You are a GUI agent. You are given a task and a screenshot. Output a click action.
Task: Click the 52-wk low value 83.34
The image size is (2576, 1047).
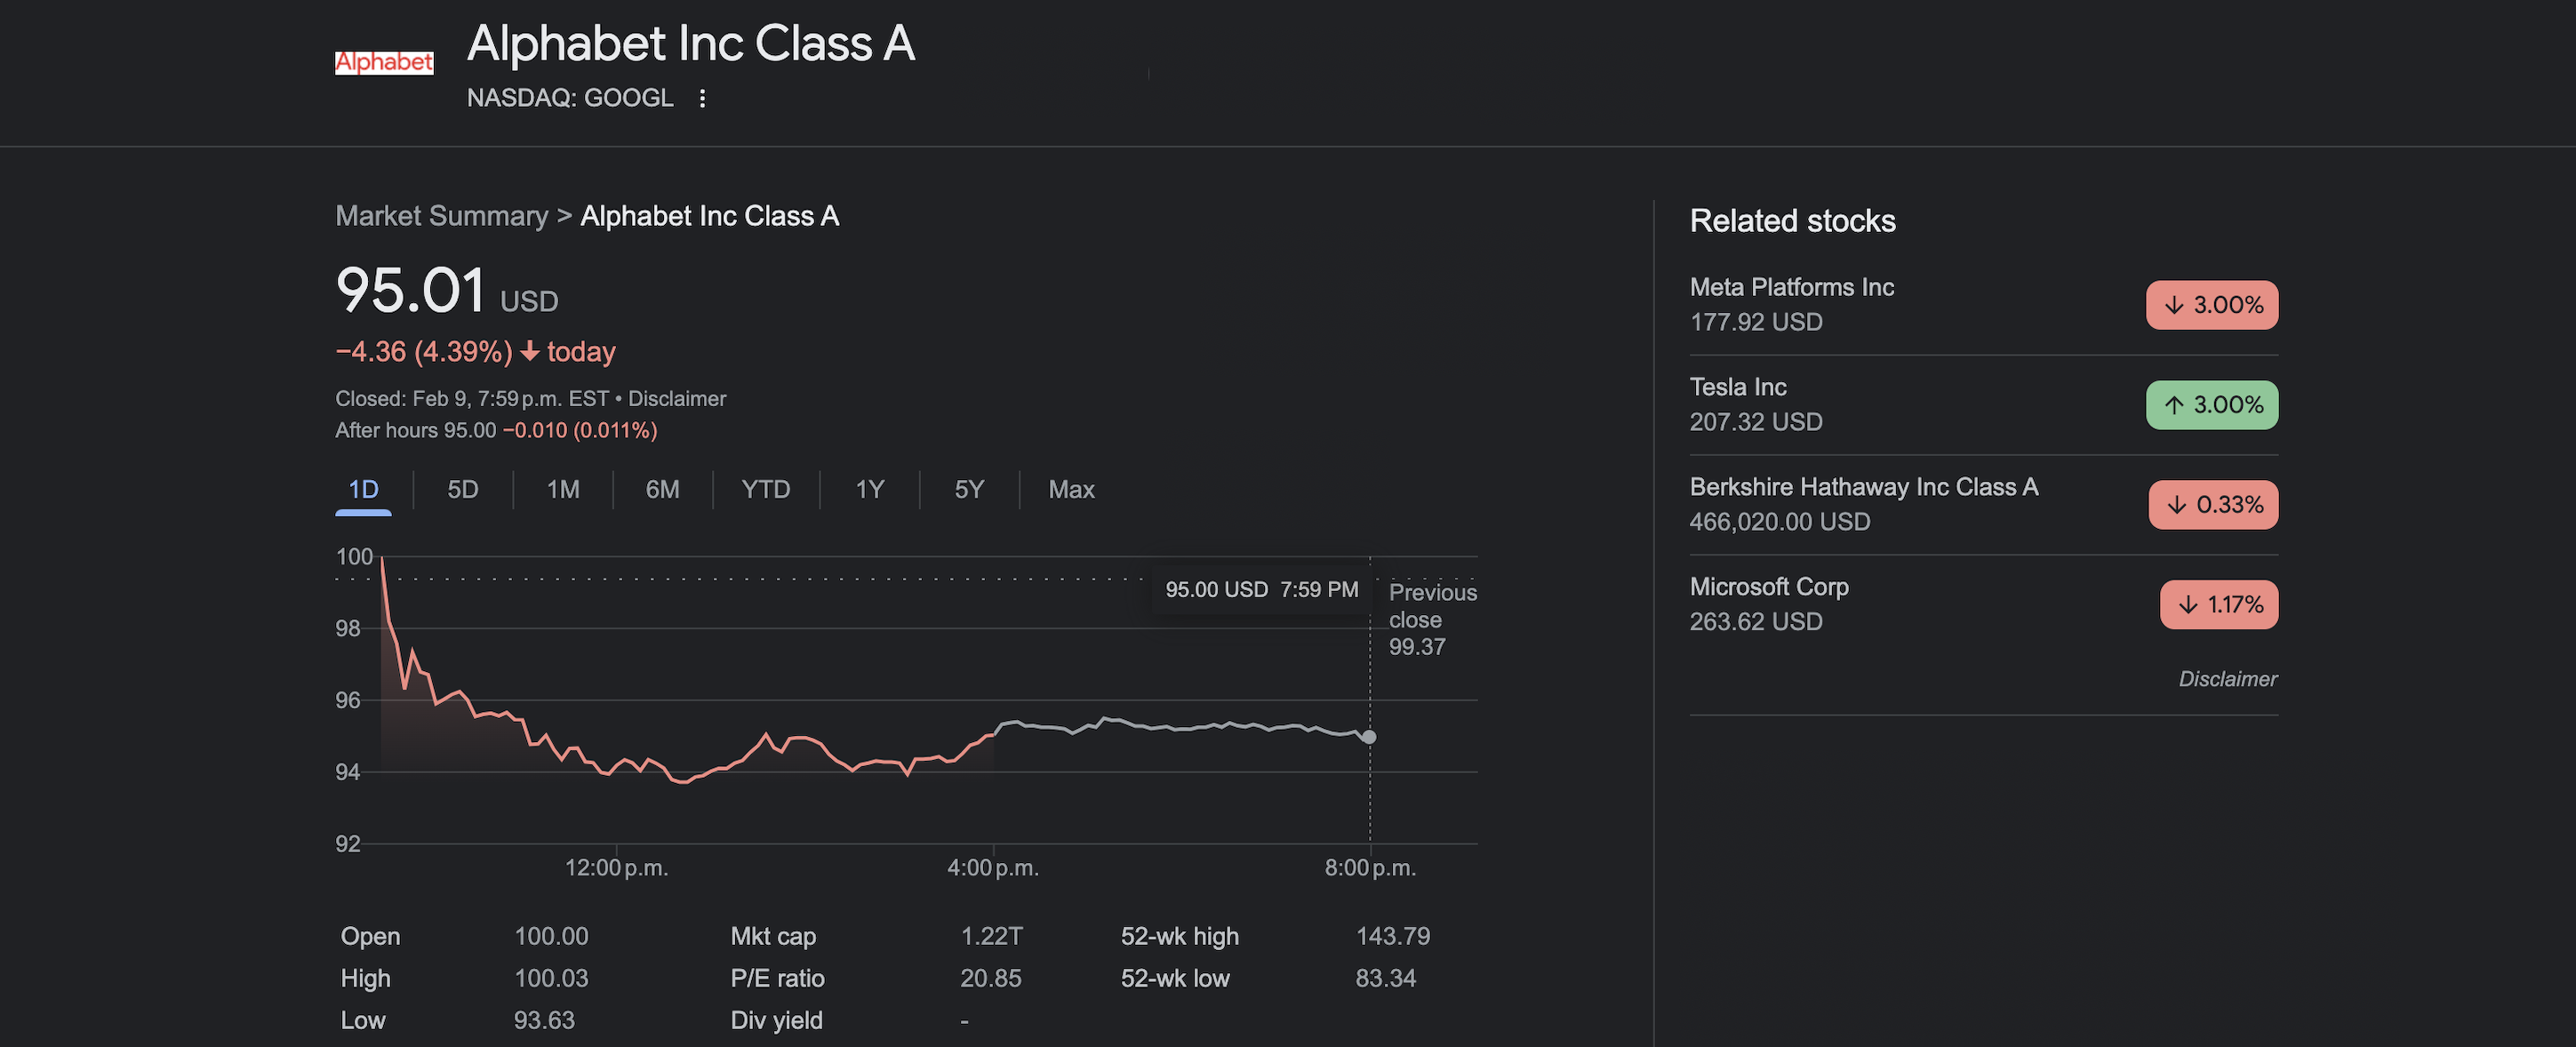point(1385,979)
